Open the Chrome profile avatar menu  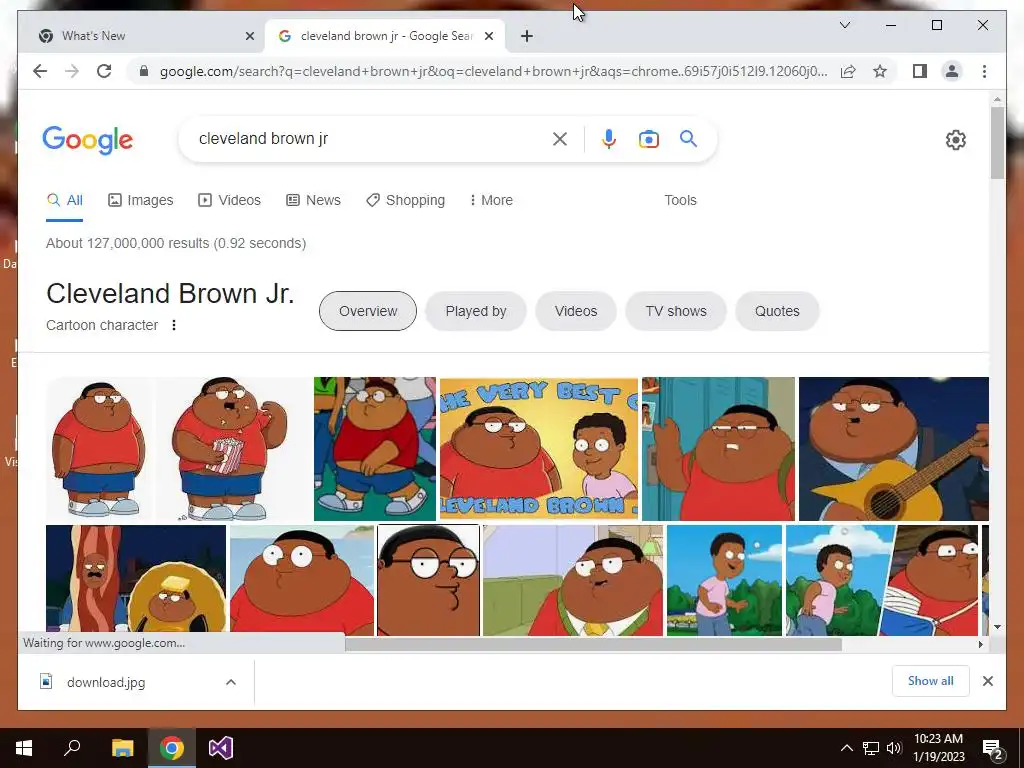point(952,71)
